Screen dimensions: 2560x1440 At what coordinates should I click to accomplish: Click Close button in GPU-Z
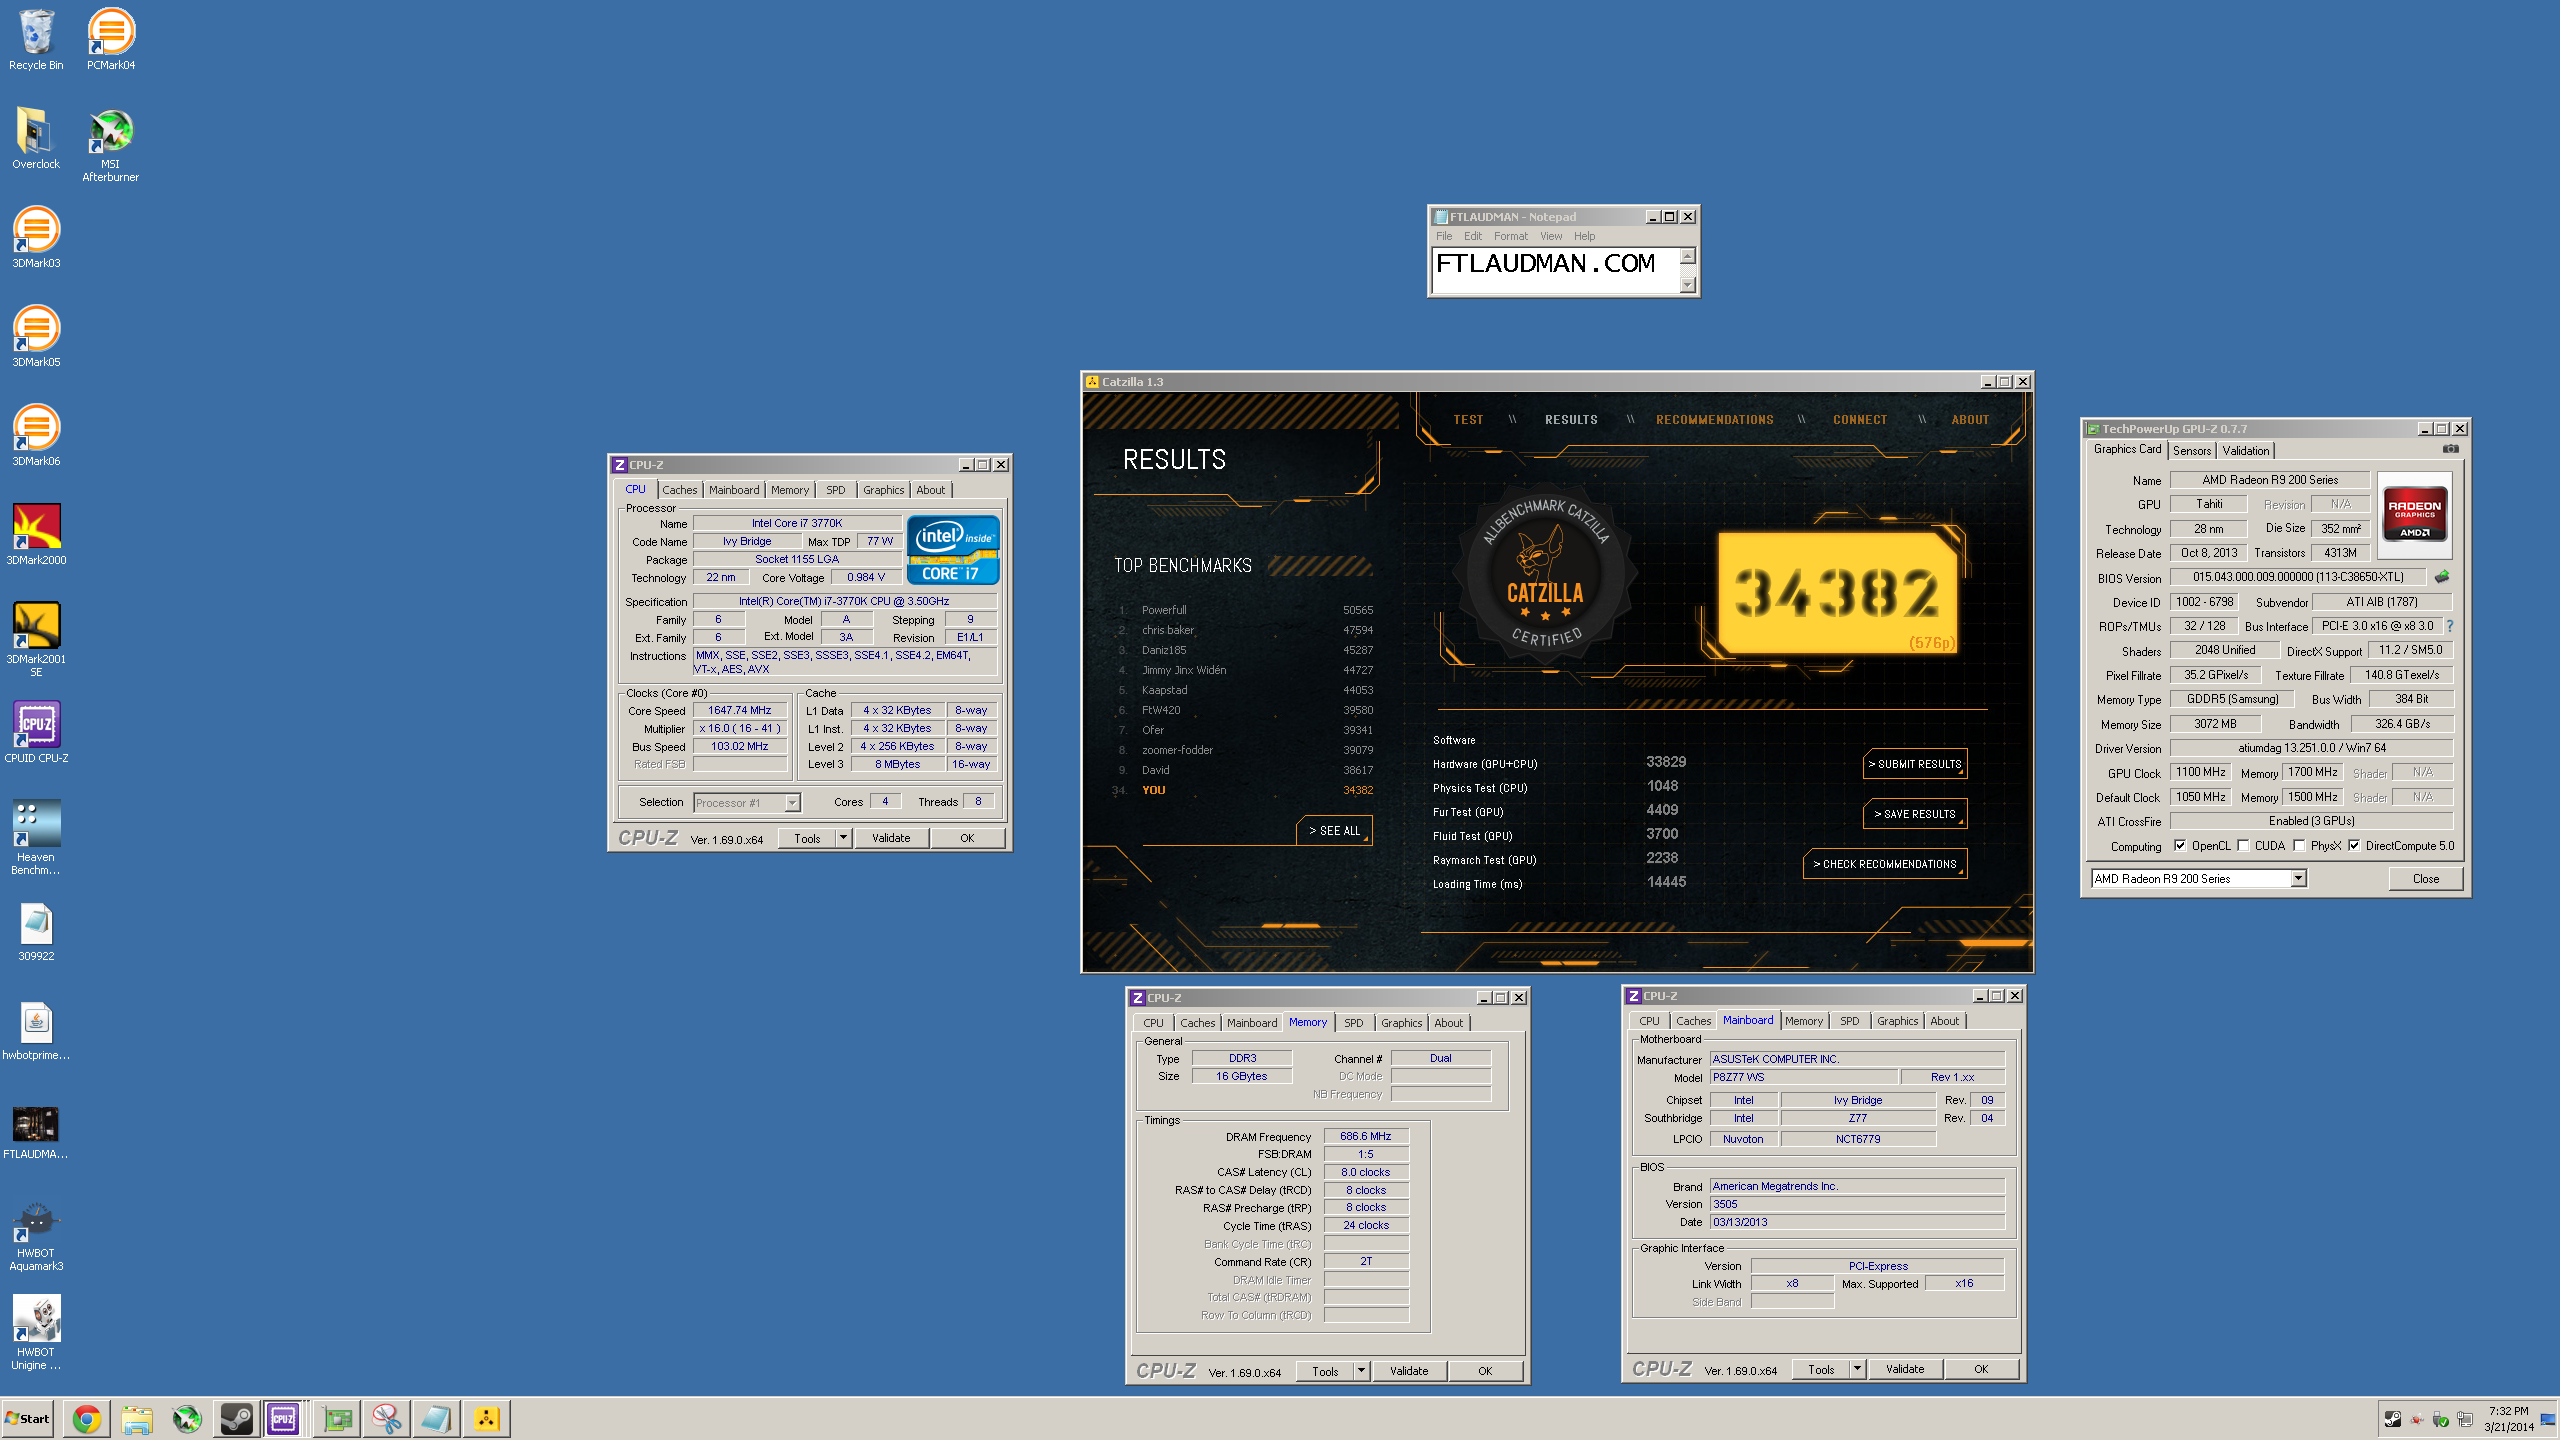2425,878
